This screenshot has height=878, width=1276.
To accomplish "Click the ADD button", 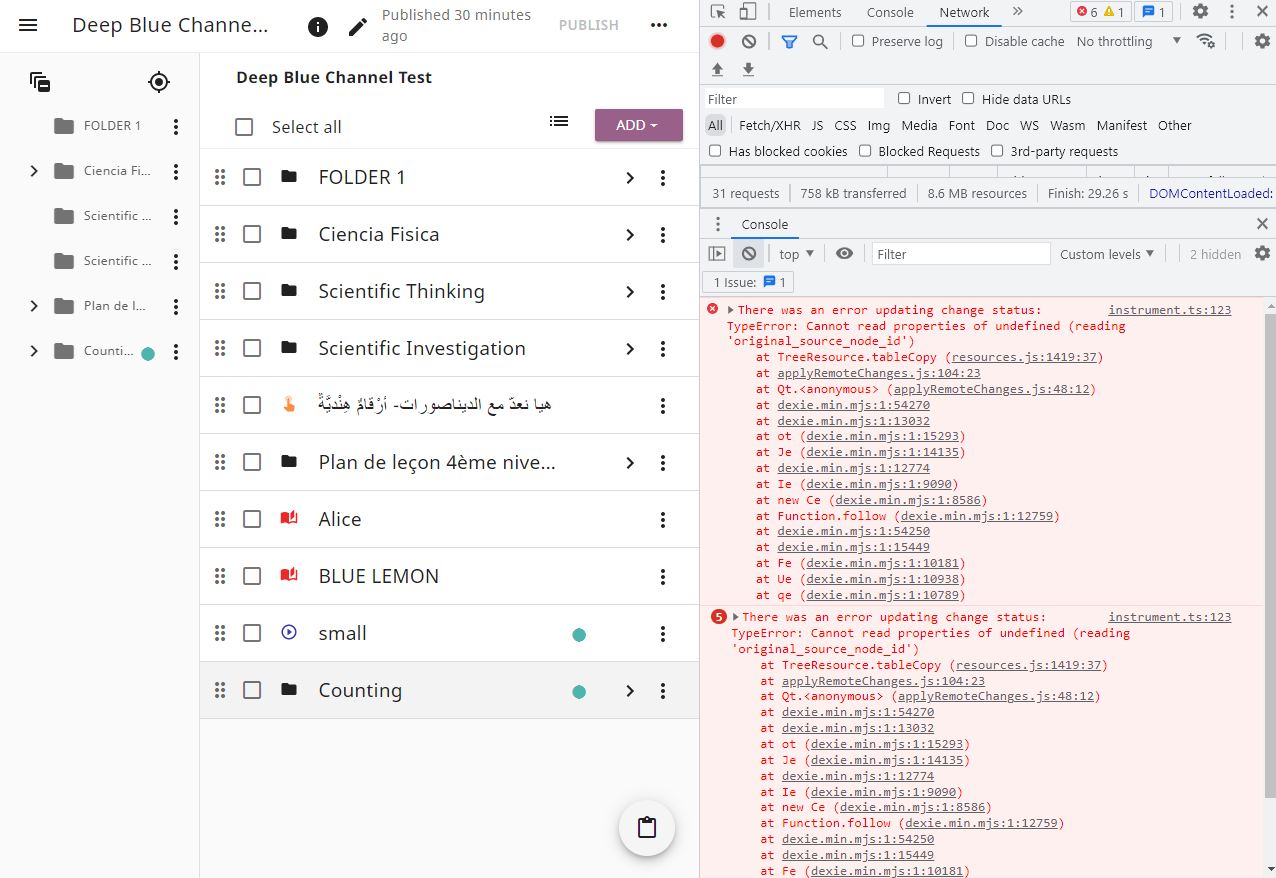I will pyautogui.click(x=638, y=125).
